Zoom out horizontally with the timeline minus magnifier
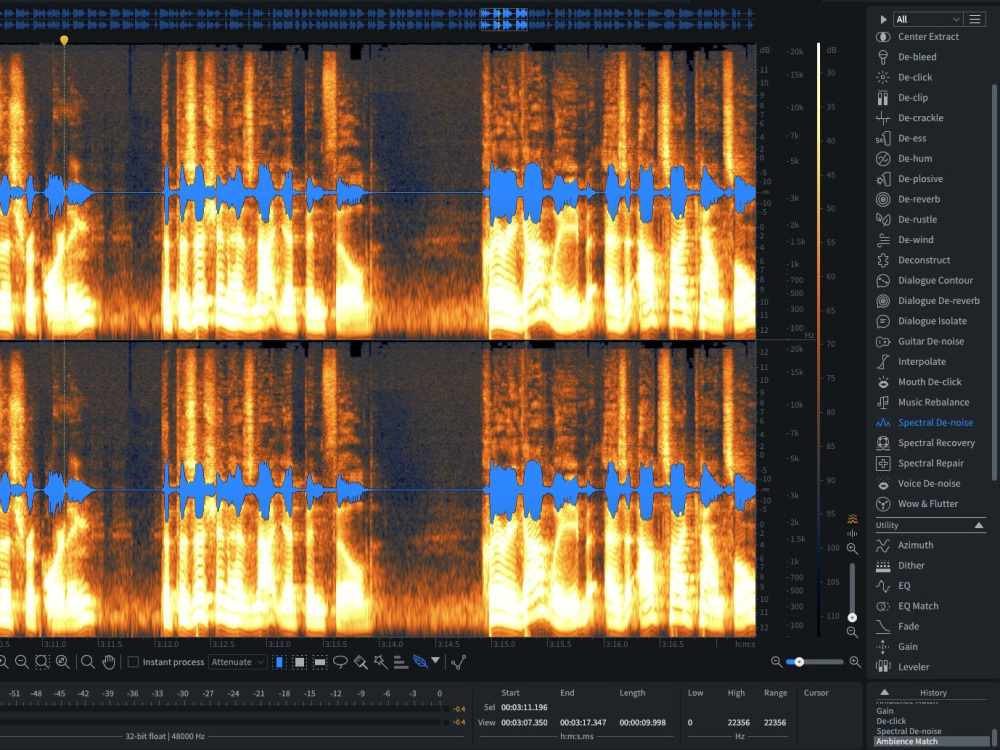 [x=776, y=662]
